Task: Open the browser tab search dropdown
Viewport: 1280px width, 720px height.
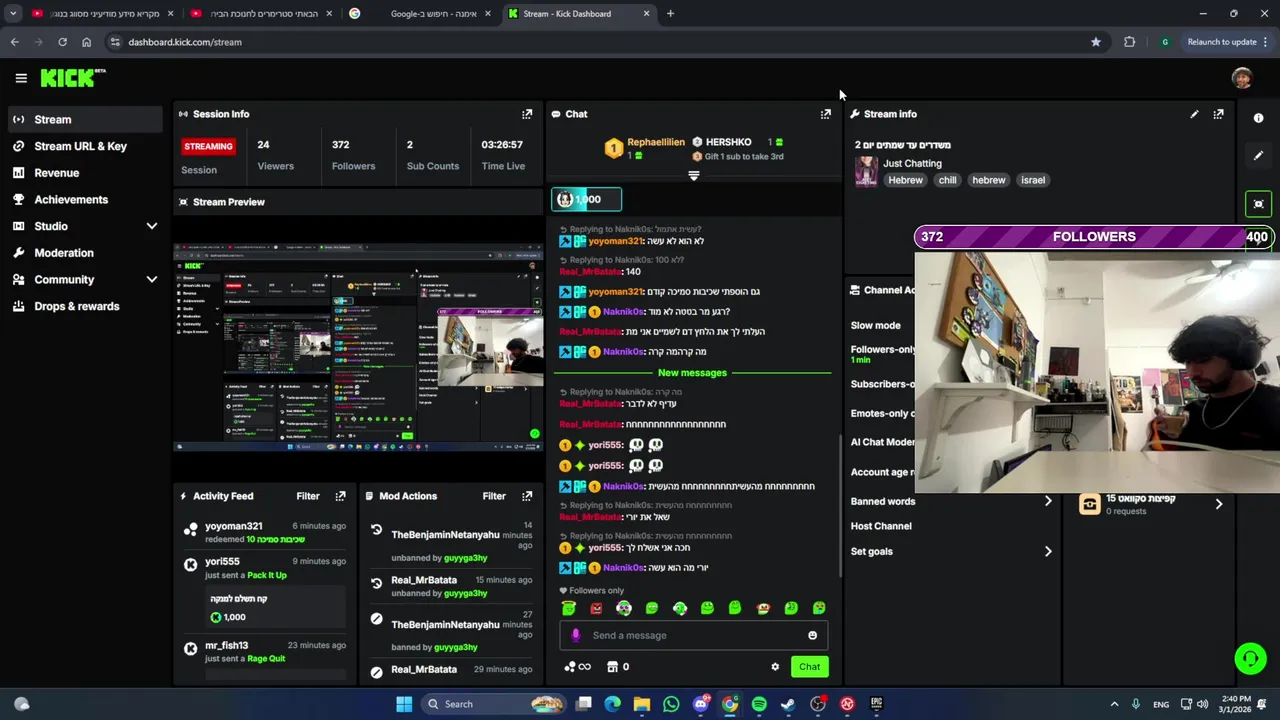Action: click(13, 14)
